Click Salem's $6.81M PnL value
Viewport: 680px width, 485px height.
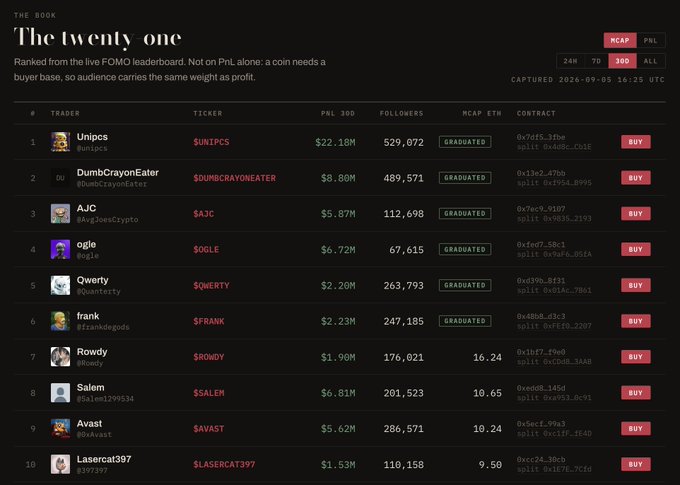338,393
